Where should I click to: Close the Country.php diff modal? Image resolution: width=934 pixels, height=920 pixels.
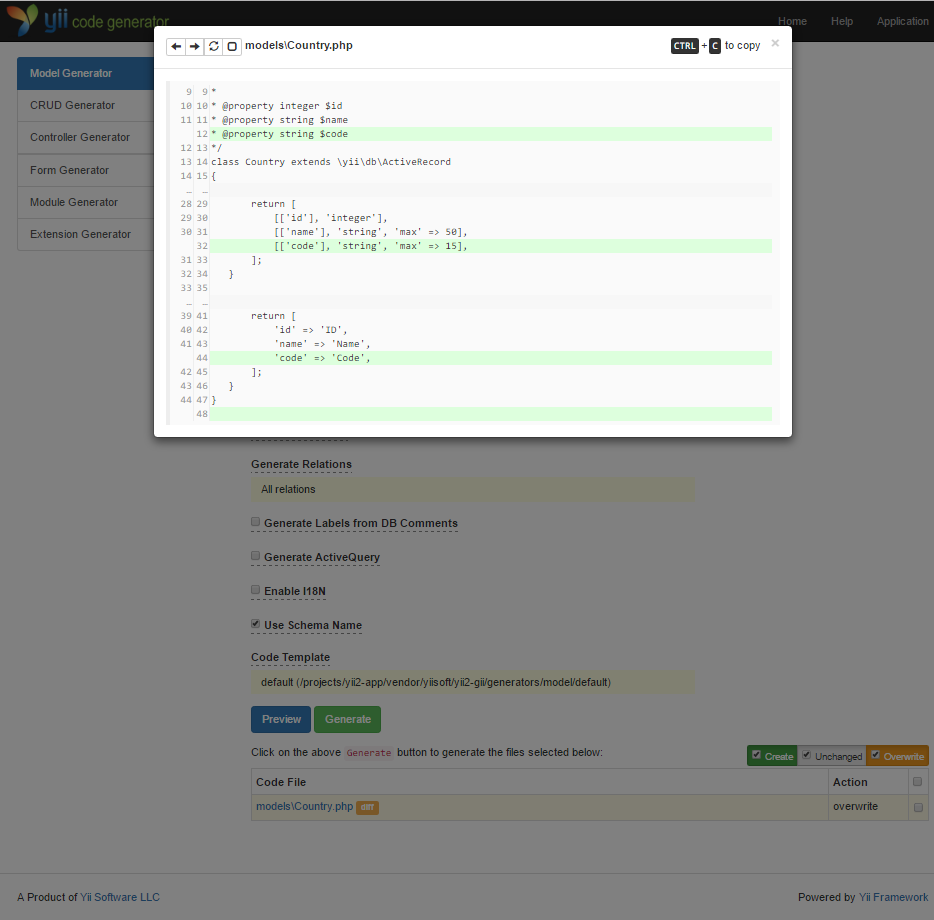(775, 43)
